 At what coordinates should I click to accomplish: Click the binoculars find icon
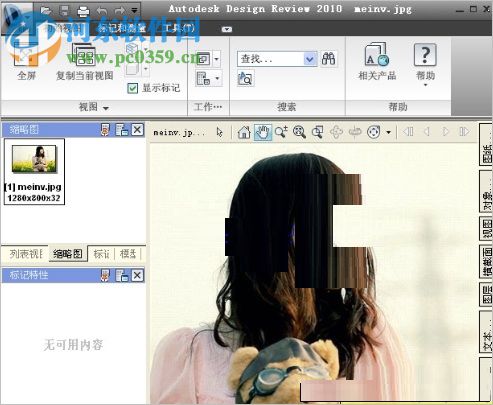pyautogui.click(x=328, y=59)
